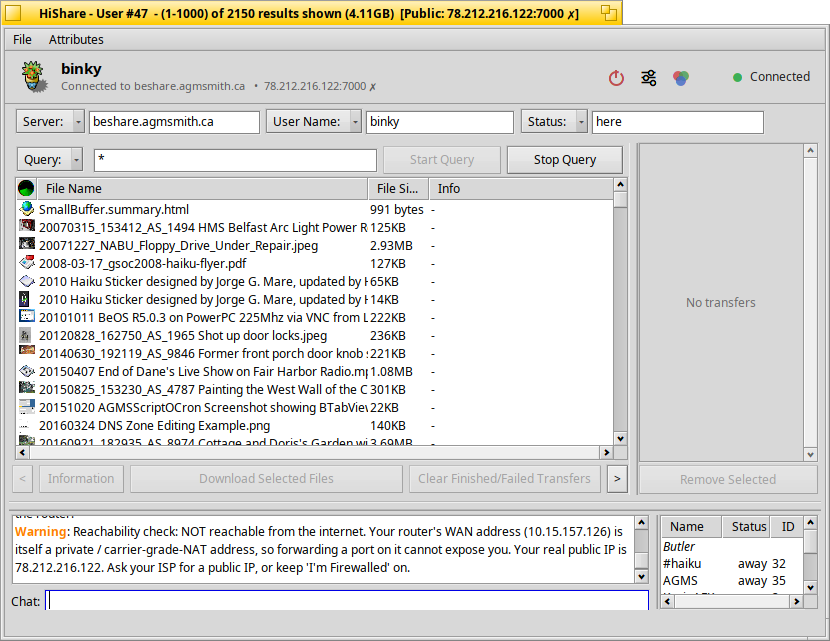Click the DNS Zone Editing Example.png icon
The height and width of the screenshot is (641, 830).
click(24, 425)
